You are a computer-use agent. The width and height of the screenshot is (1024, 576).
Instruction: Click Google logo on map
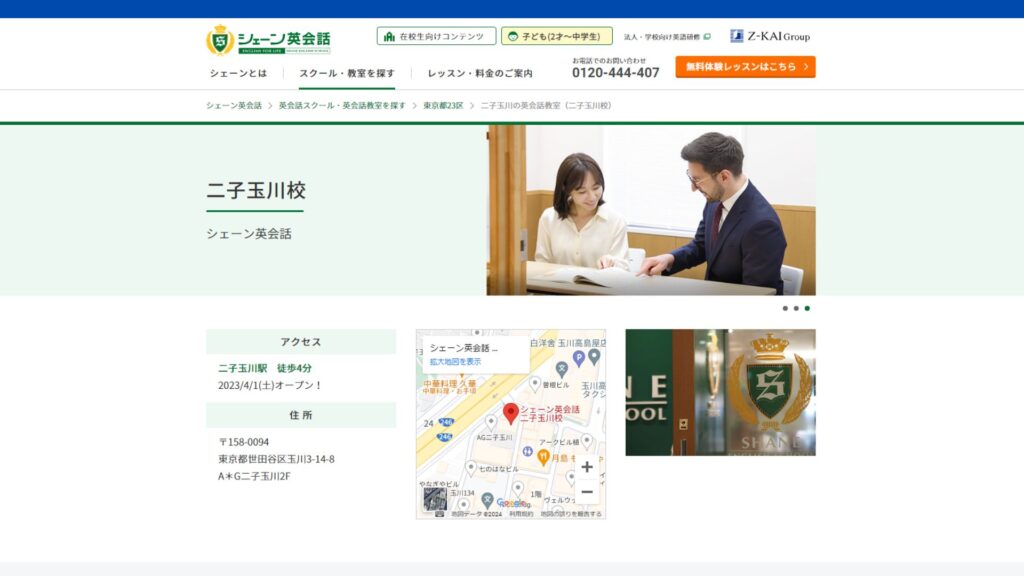(513, 503)
